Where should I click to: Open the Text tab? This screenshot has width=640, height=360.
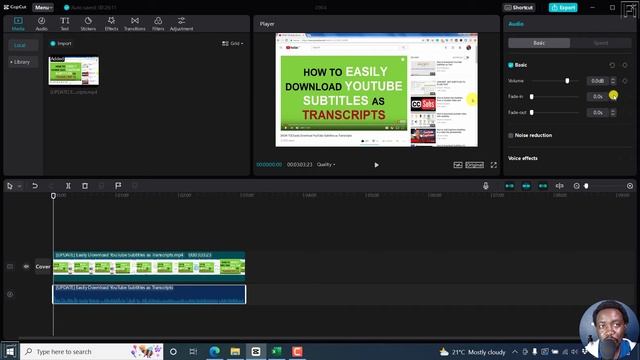click(x=64, y=24)
